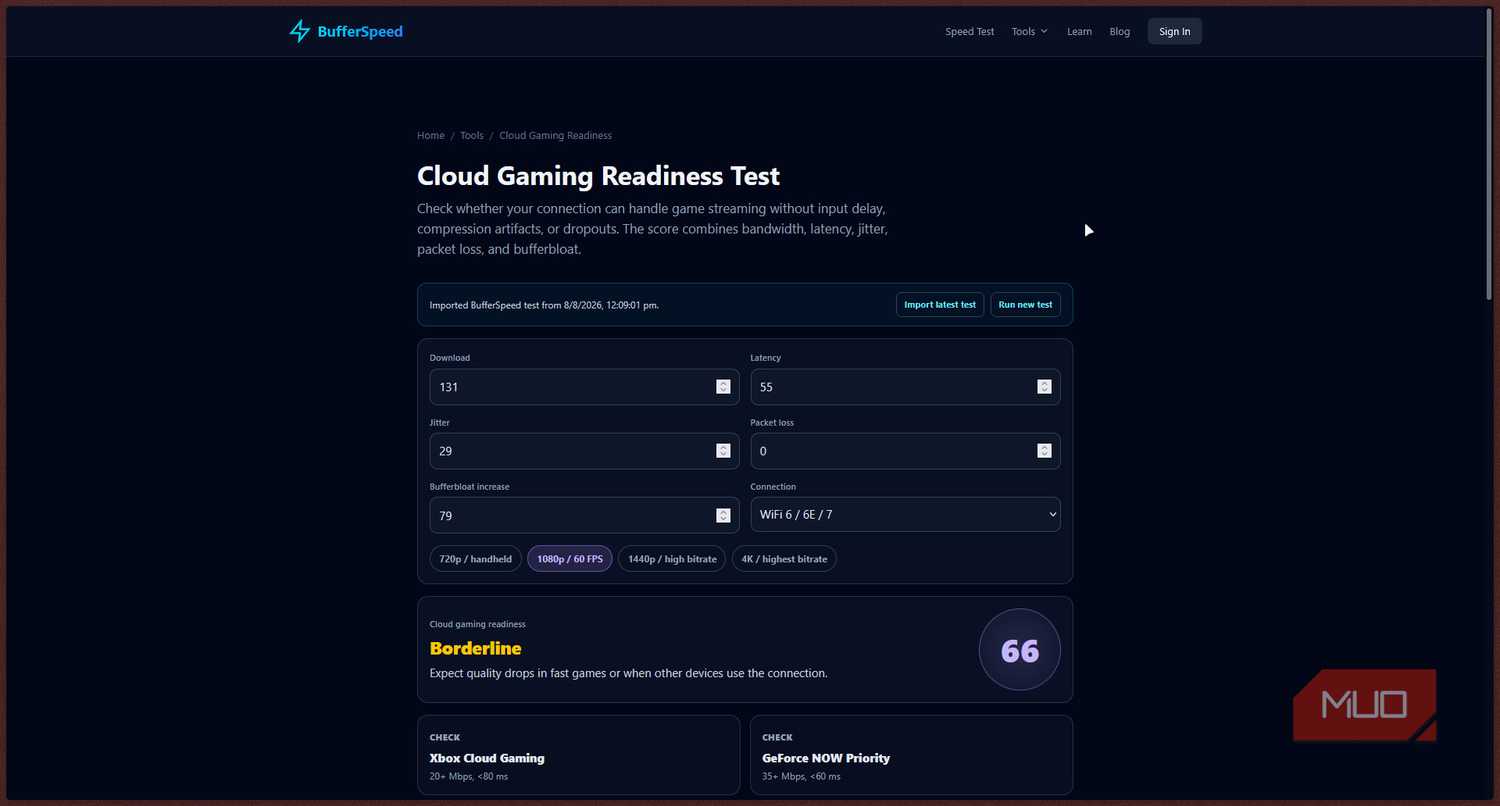Open the Learn nav link
The width and height of the screenshot is (1500, 806).
pos(1079,32)
